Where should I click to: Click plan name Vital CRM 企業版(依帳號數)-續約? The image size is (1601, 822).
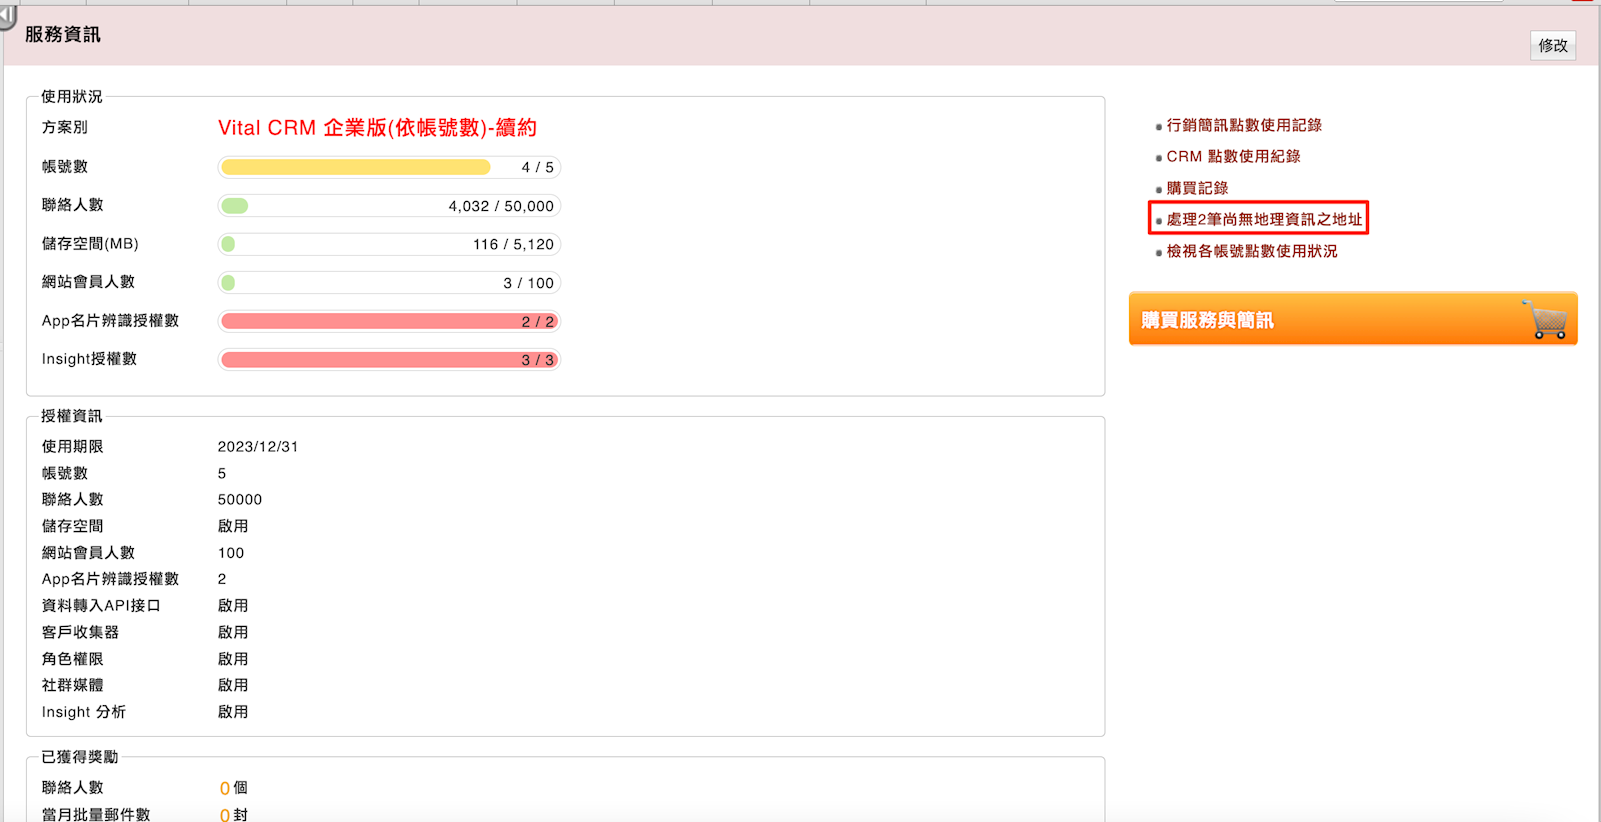coord(377,128)
